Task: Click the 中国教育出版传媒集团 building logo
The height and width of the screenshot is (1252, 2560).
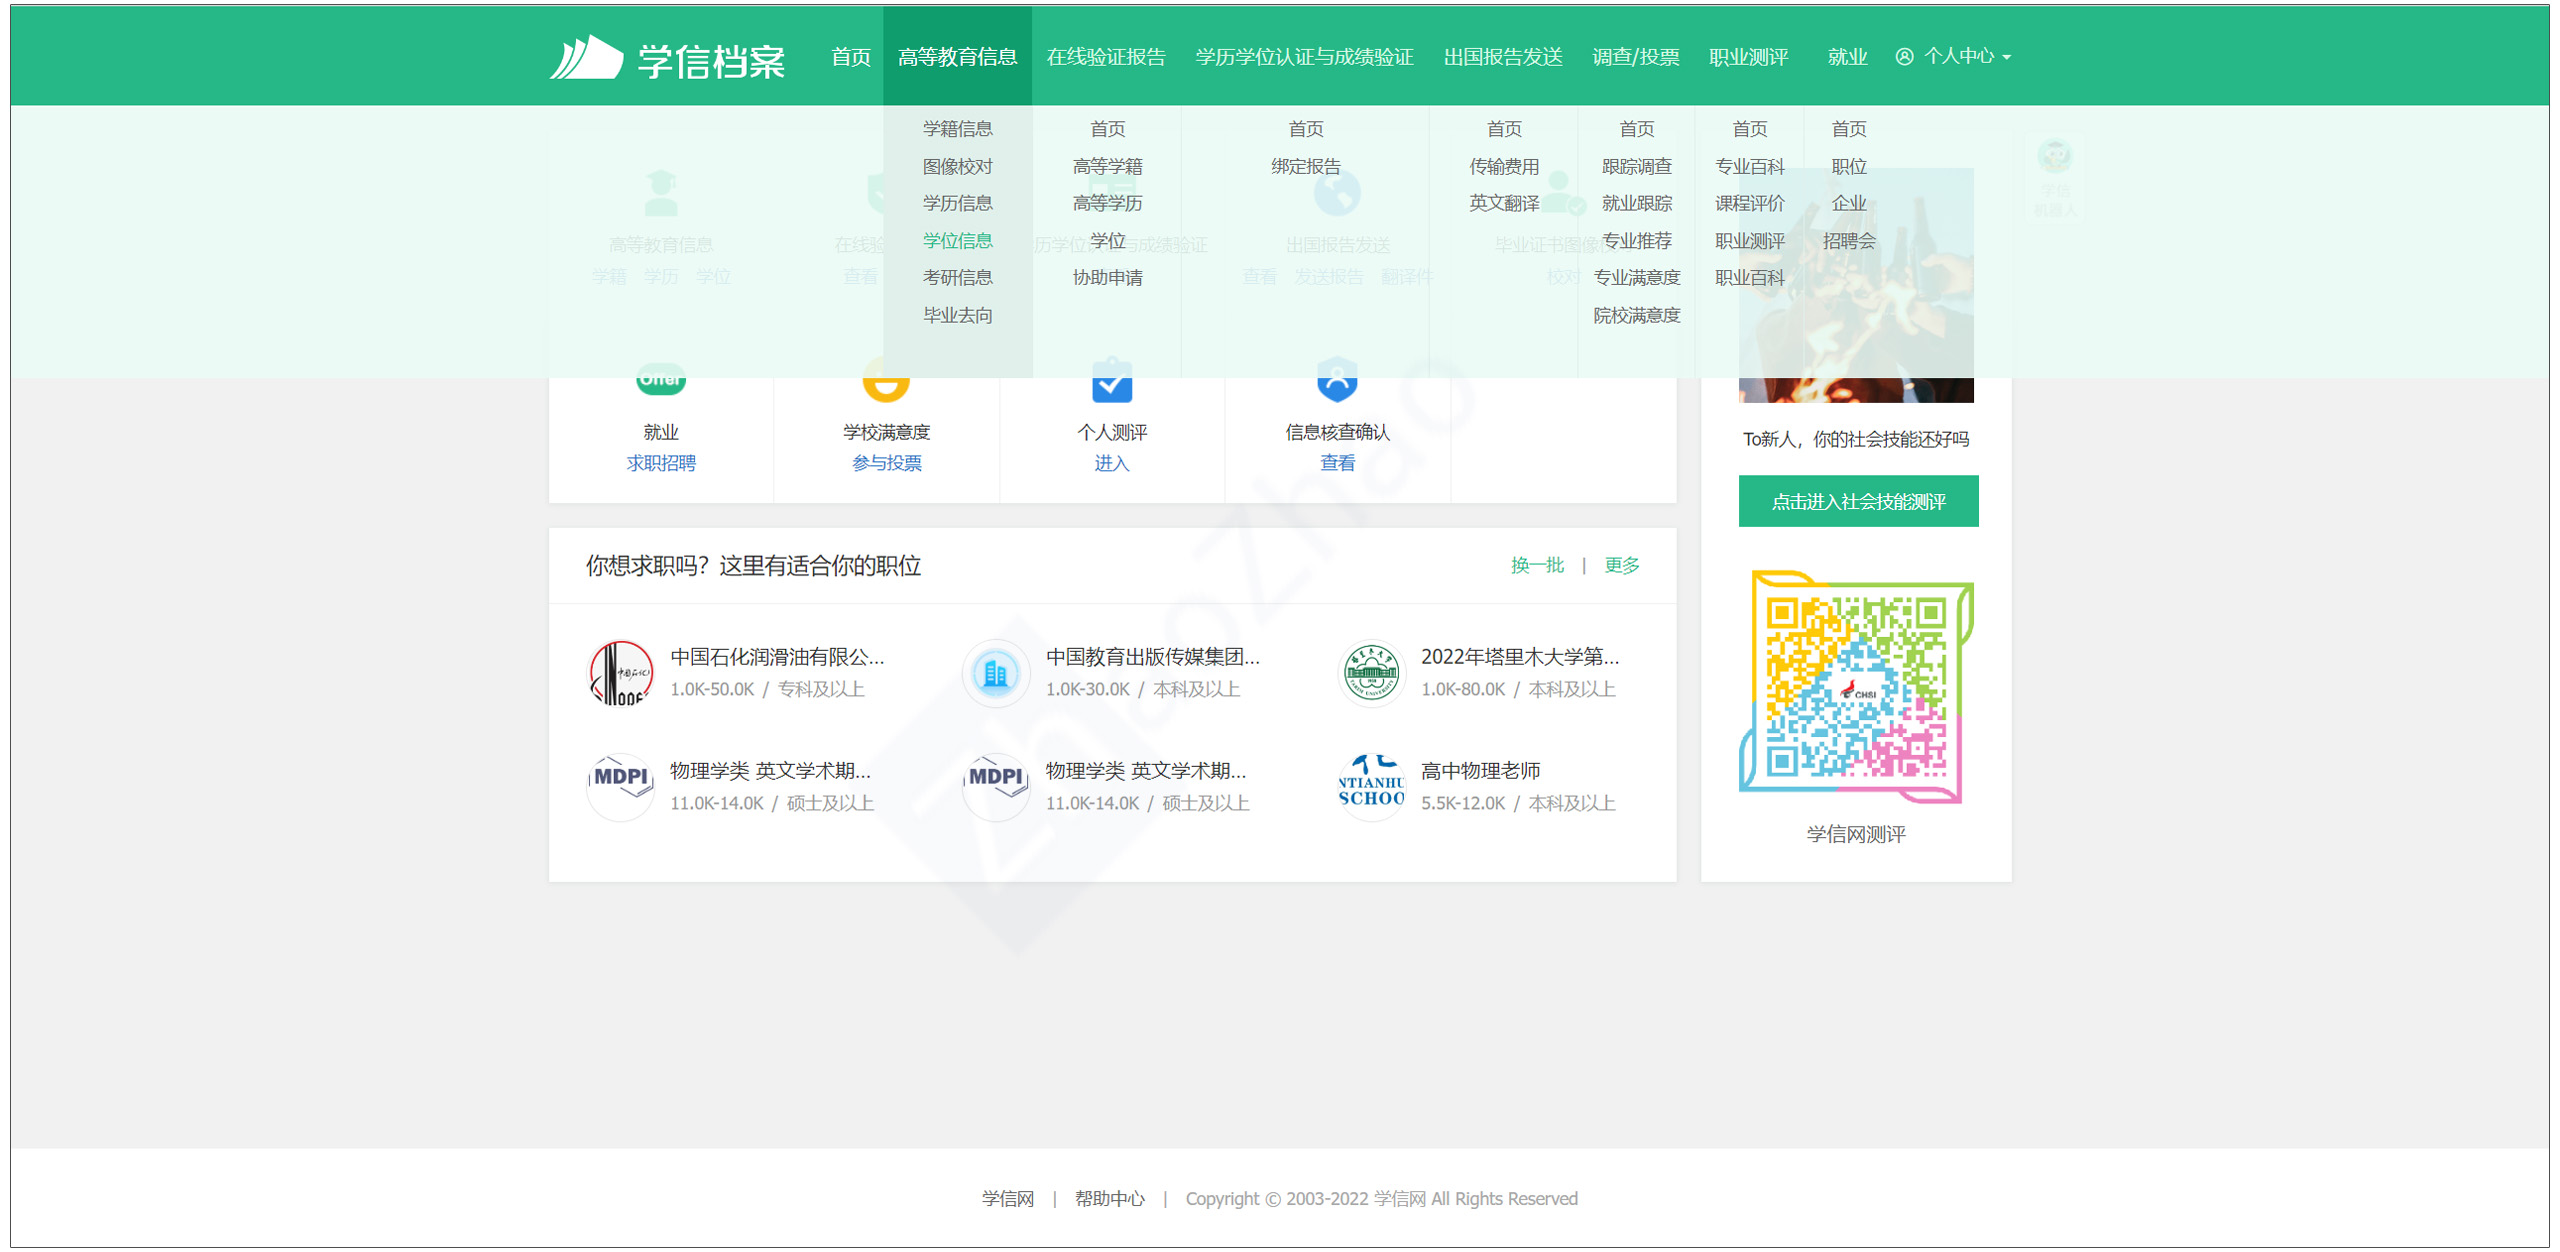Action: [x=996, y=672]
